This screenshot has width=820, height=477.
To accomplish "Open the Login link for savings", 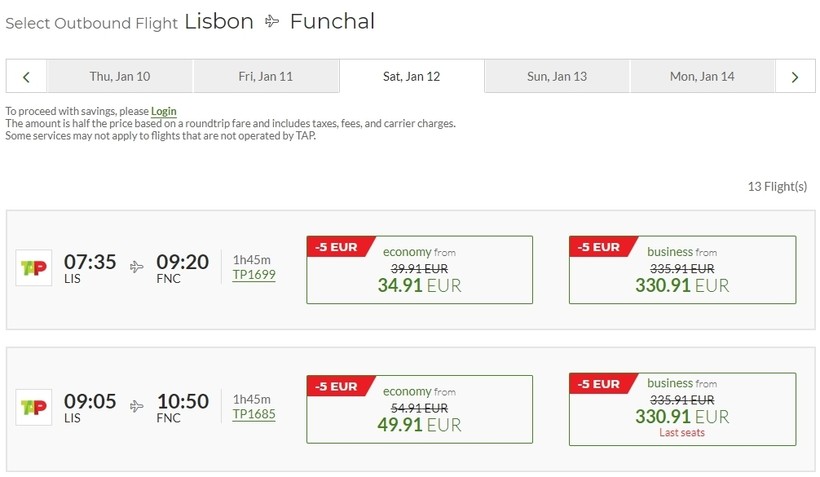I will pyautogui.click(x=164, y=111).
